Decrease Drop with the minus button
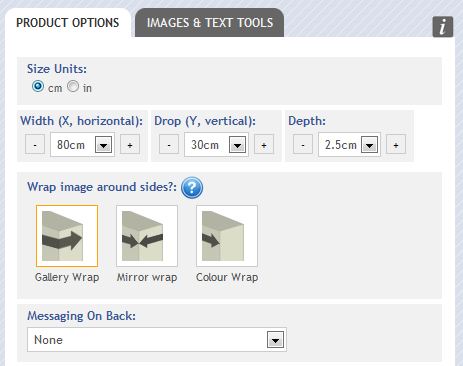Screen dimensions: 463x366 pyautogui.click(x=169, y=144)
